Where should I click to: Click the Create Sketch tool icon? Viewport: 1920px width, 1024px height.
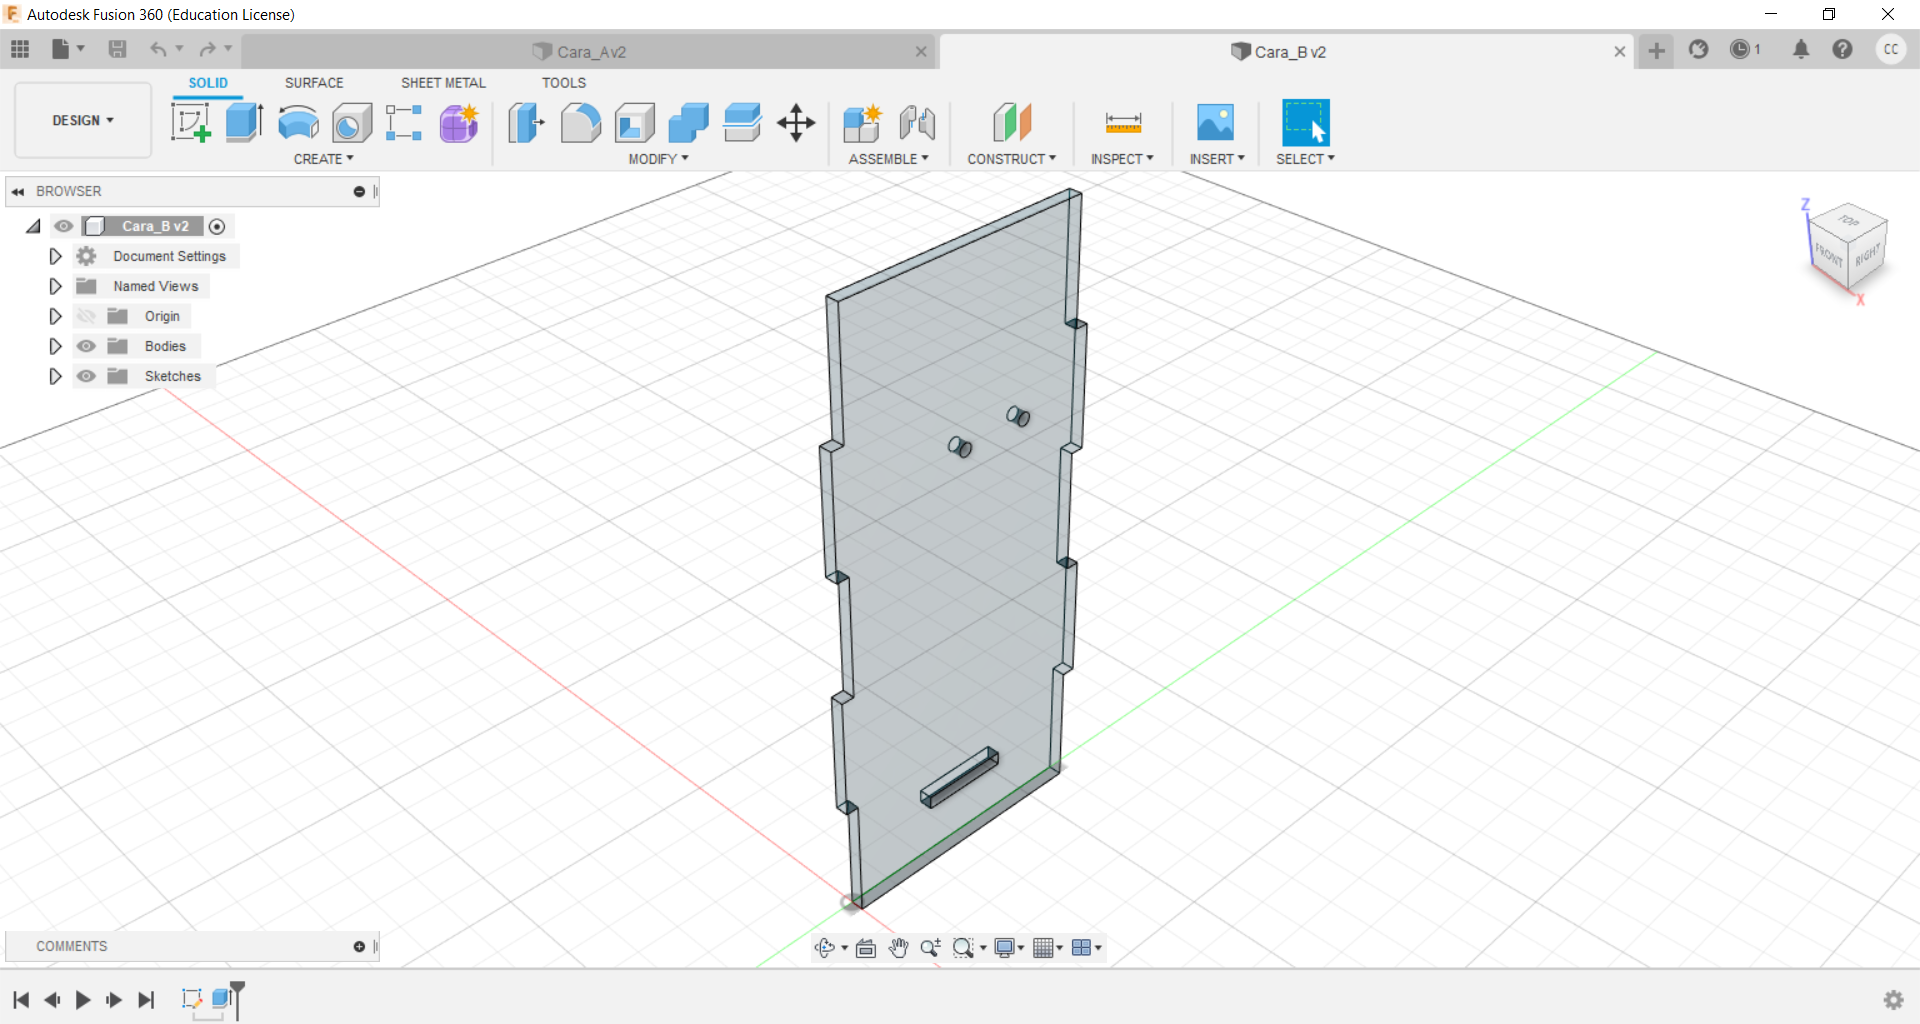[190, 123]
